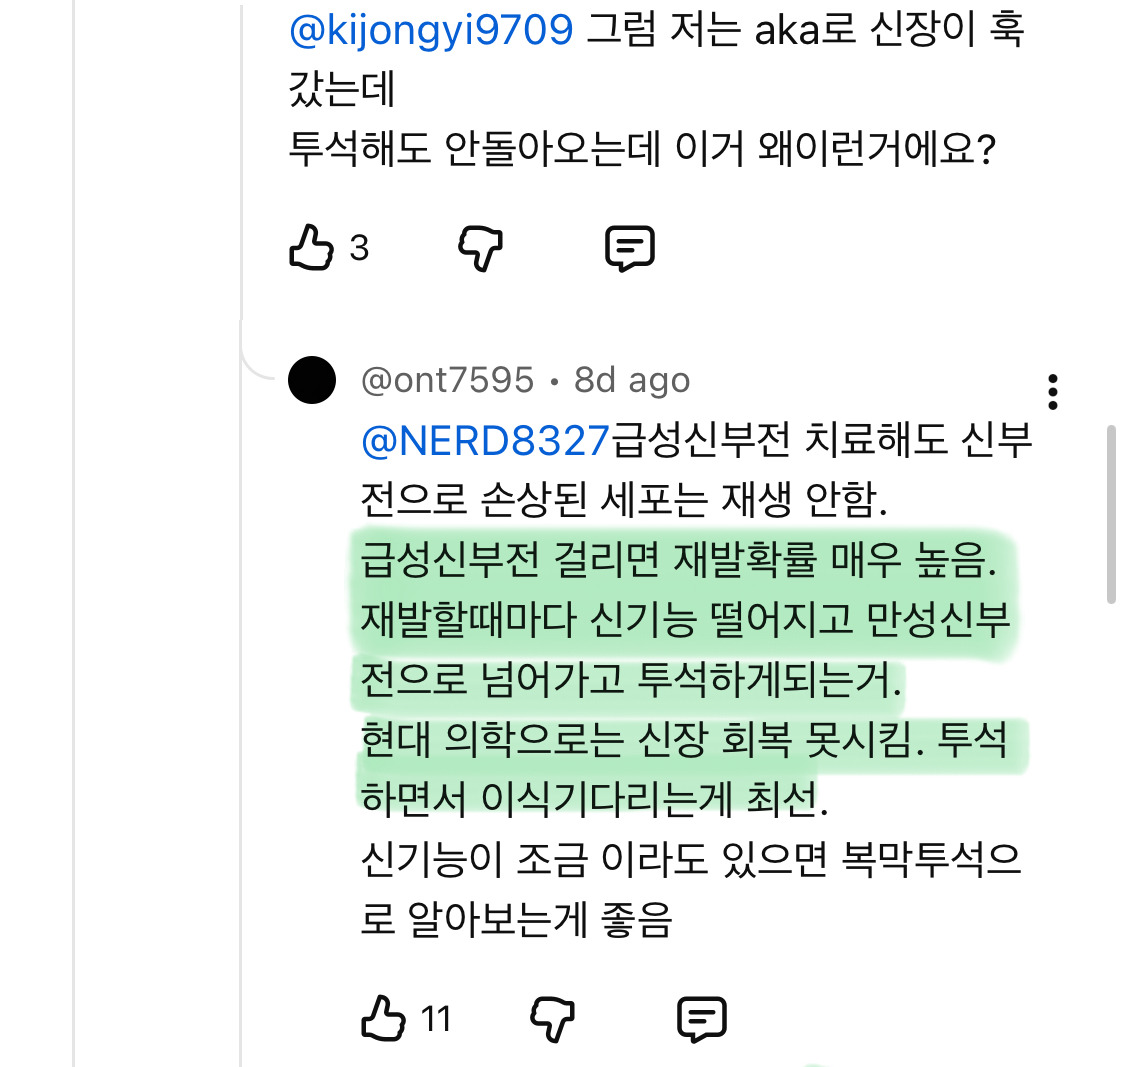Click the speech bubble icon under the first comment

631,246
